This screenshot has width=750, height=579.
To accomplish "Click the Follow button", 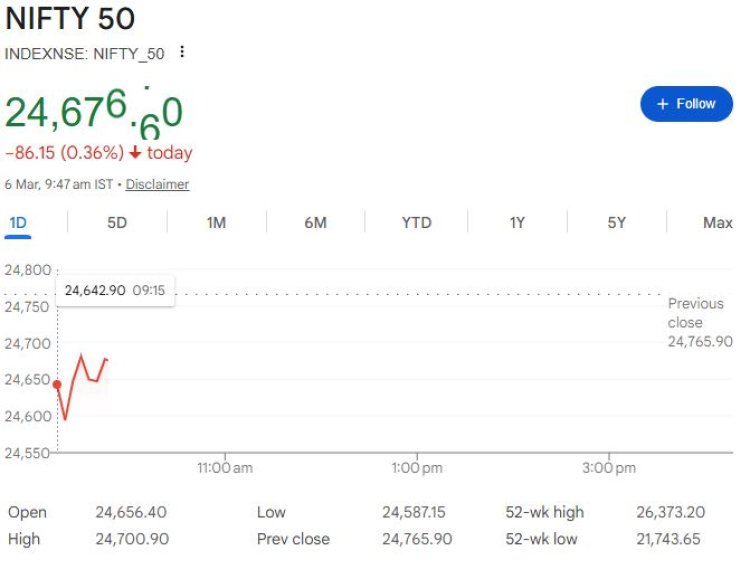I will pyautogui.click(x=686, y=104).
